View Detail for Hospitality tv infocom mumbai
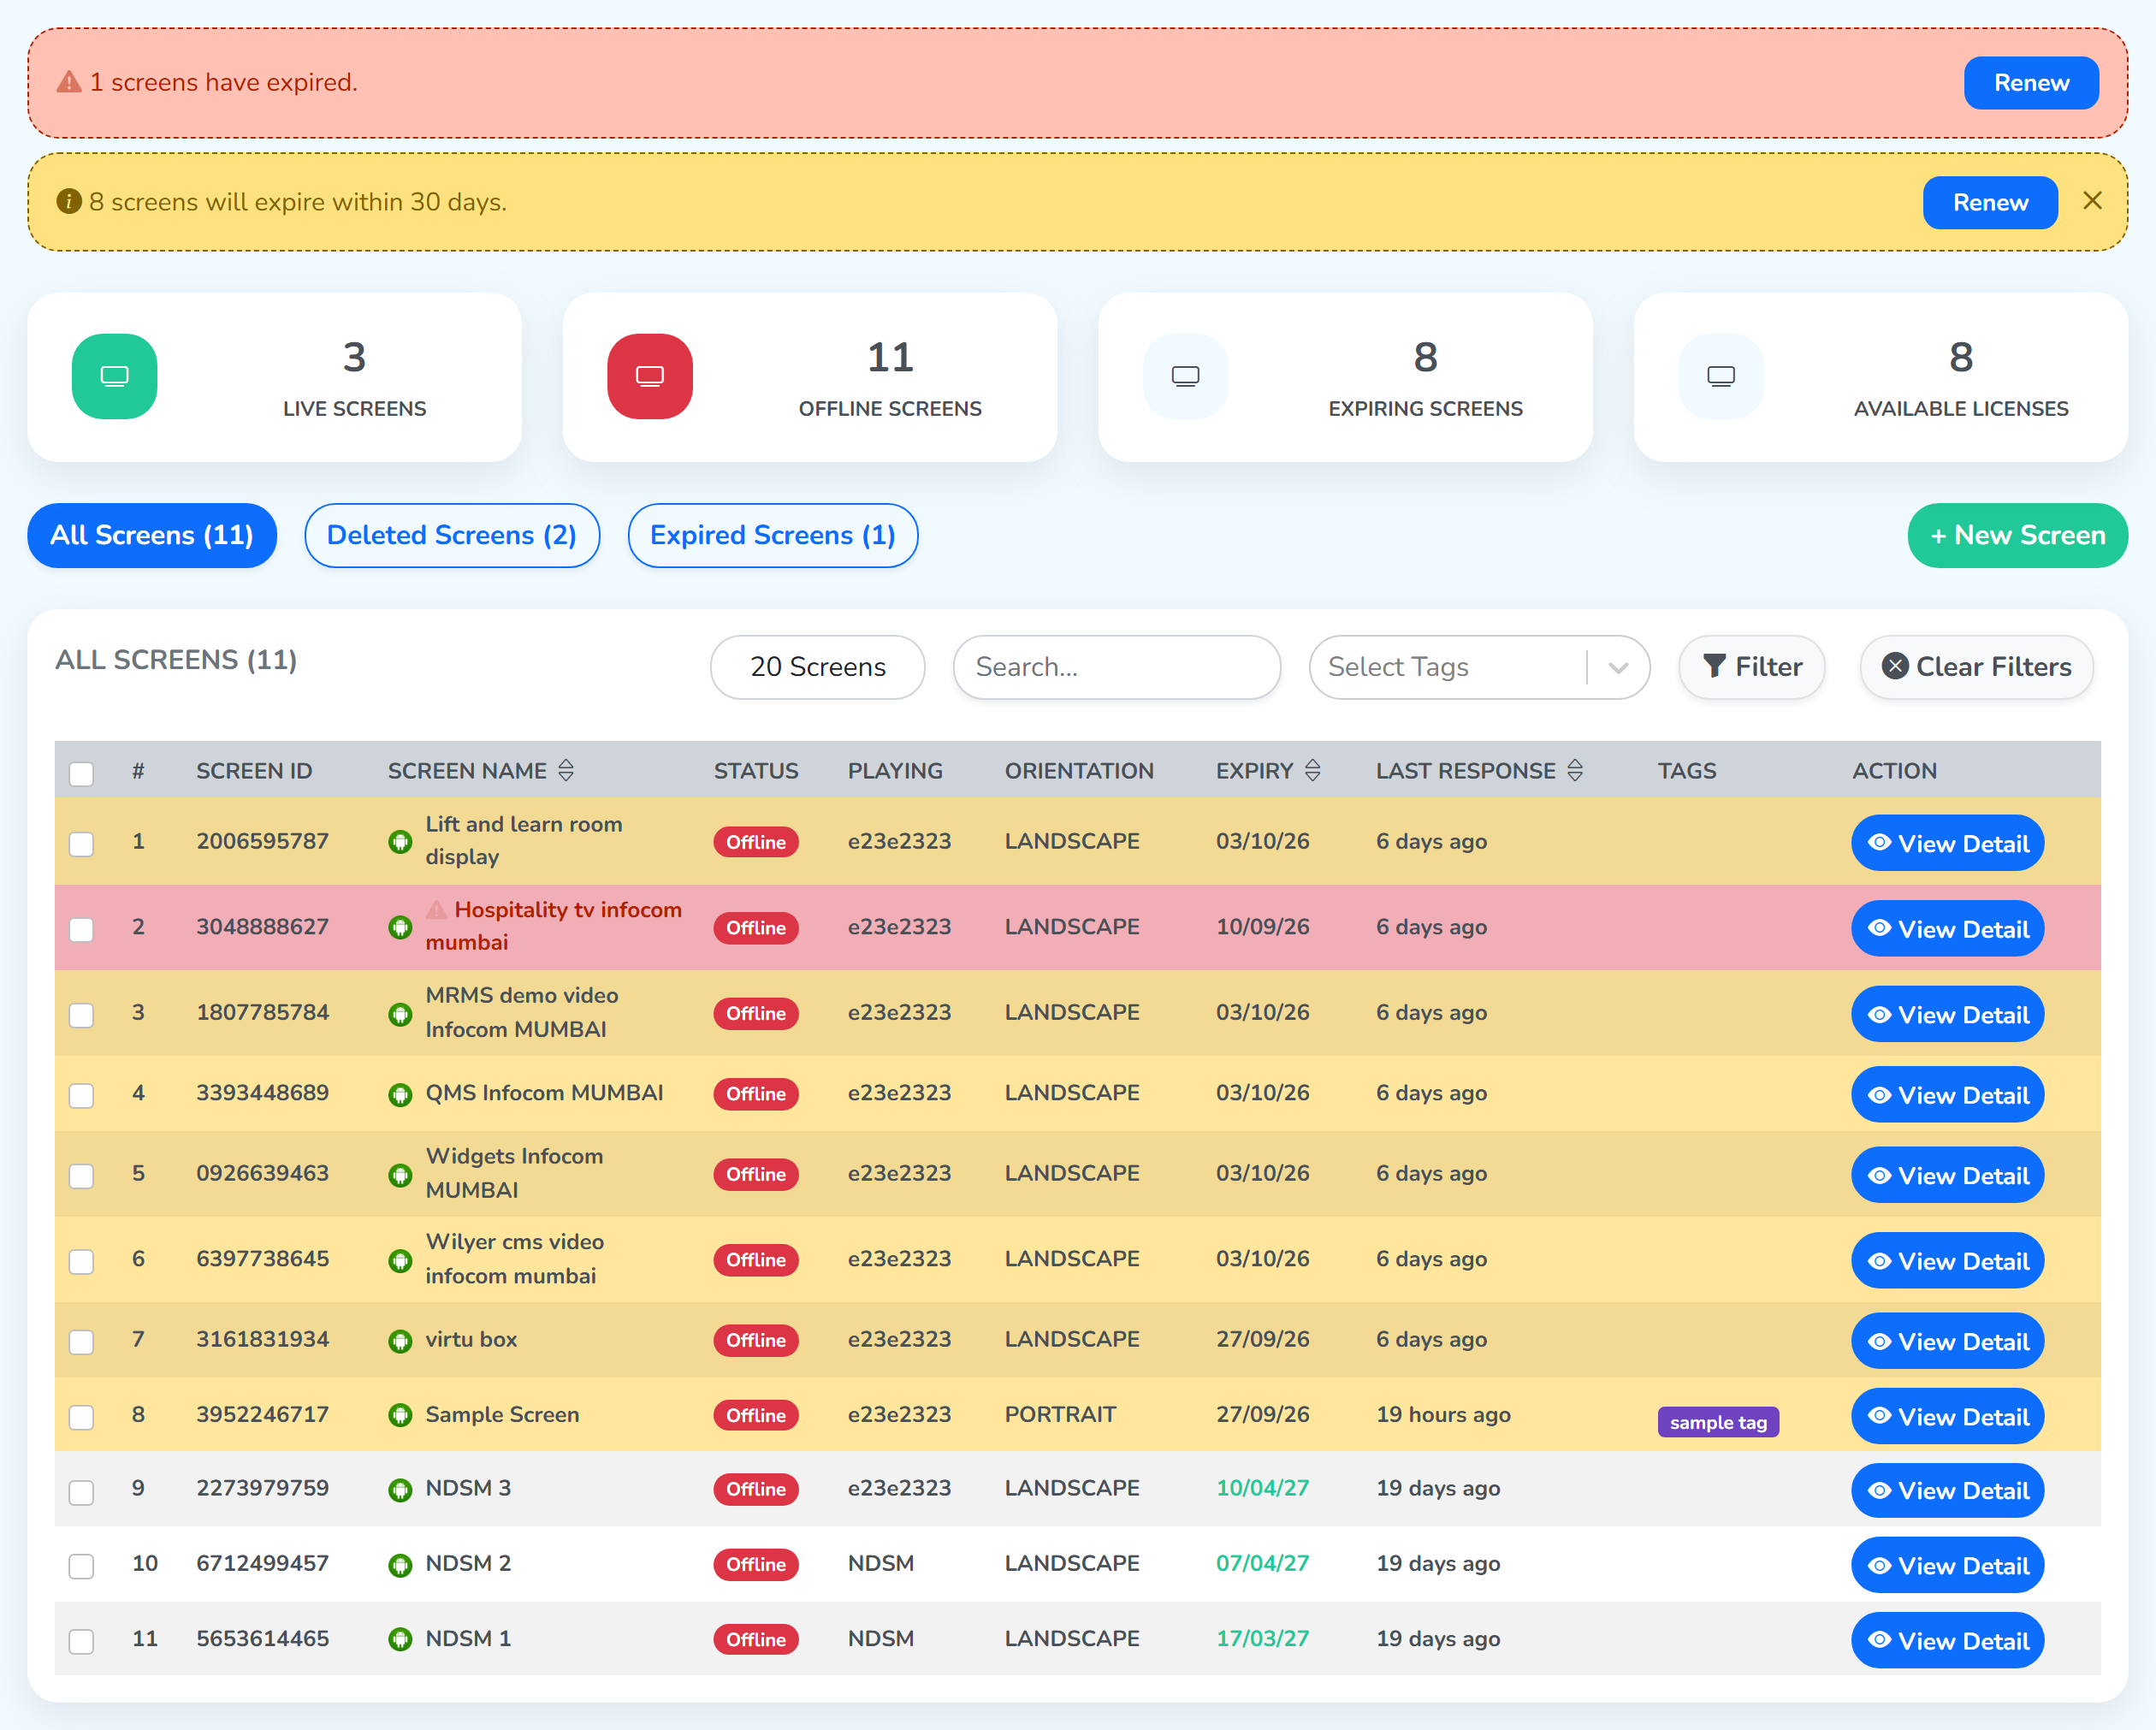Viewport: 2156px width, 1730px height. pyautogui.click(x=1947, y=929)
